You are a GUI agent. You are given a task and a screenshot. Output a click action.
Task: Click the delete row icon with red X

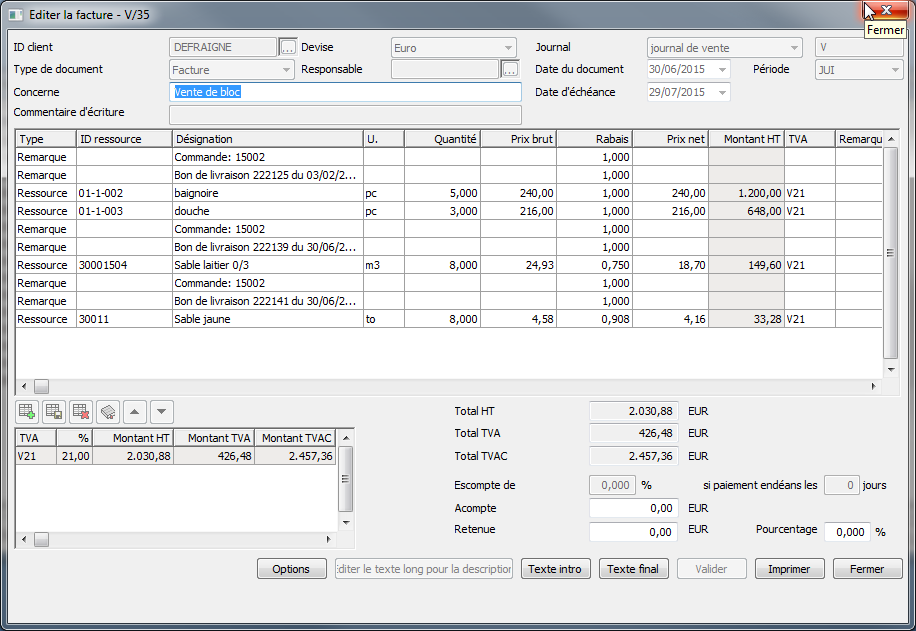click(x=81, y=411)
